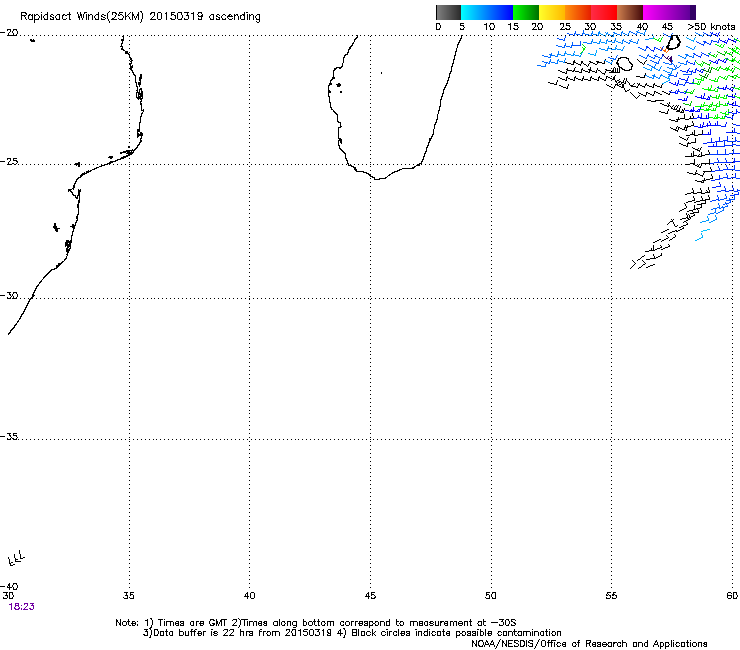
Task: Click the '60' longitude axis label
Action: tap(732, 596)
